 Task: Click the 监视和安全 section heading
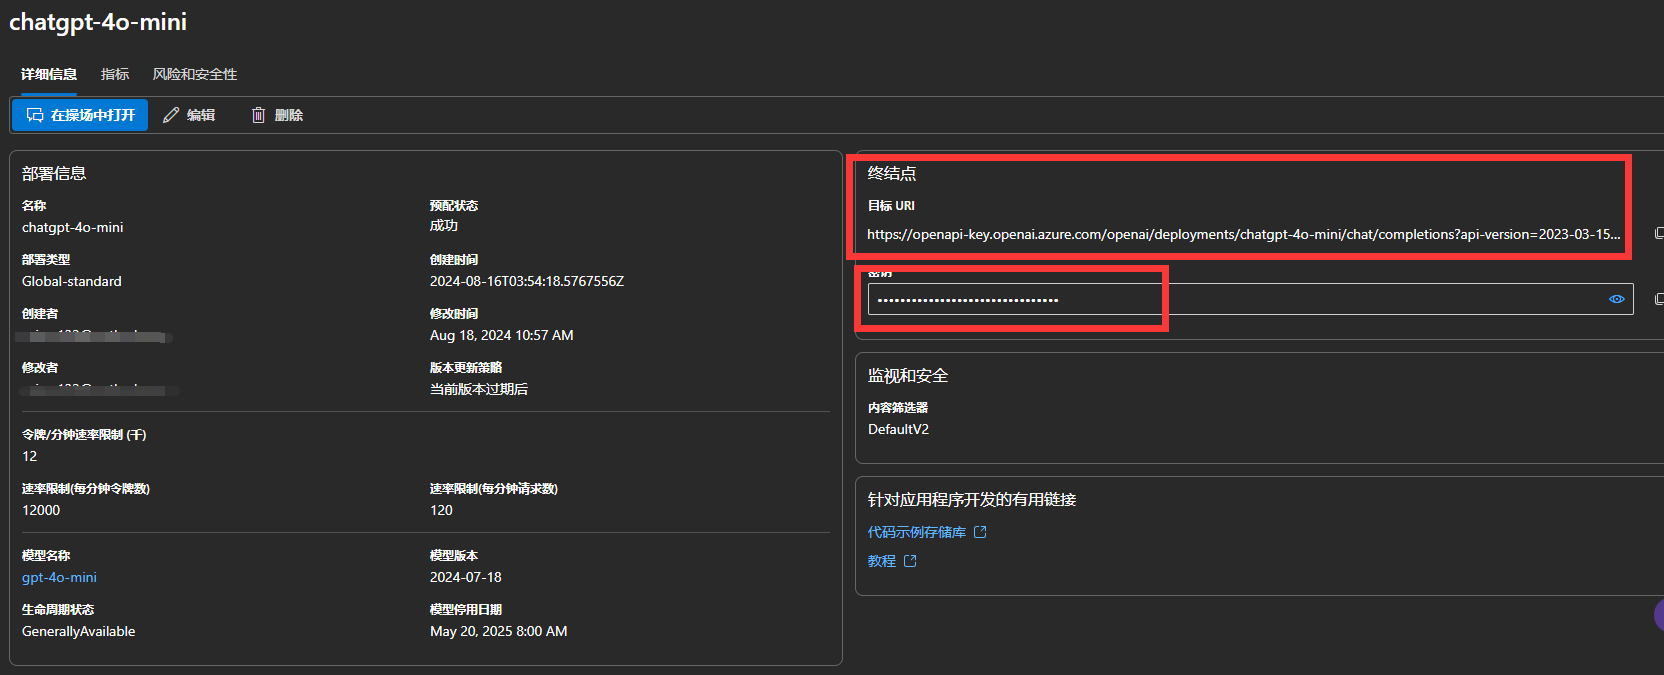pyautogui.click(x=908, y=375)
